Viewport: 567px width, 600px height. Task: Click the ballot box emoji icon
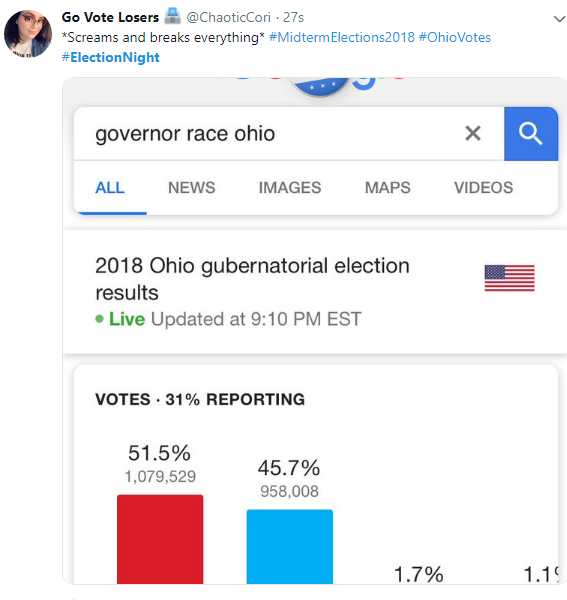(172, 16)
